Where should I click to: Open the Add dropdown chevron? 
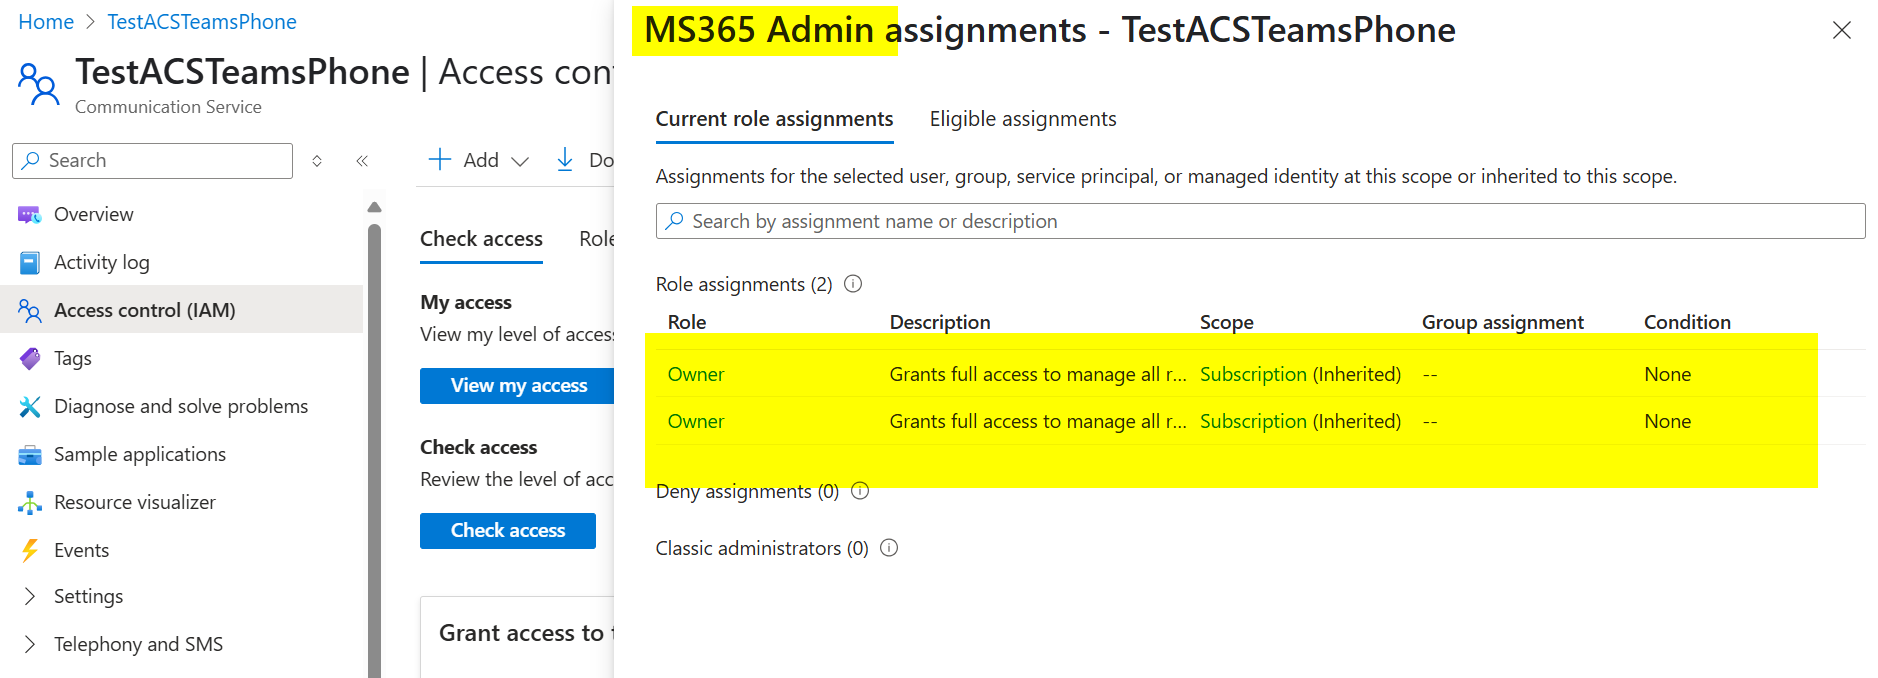(x=520, y=161)
